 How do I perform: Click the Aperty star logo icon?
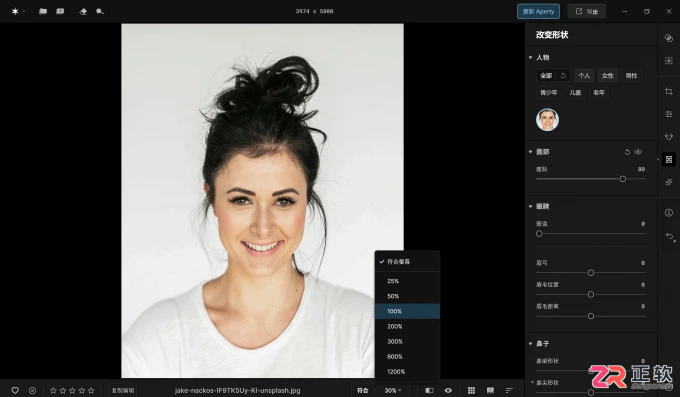coord(15,11)
